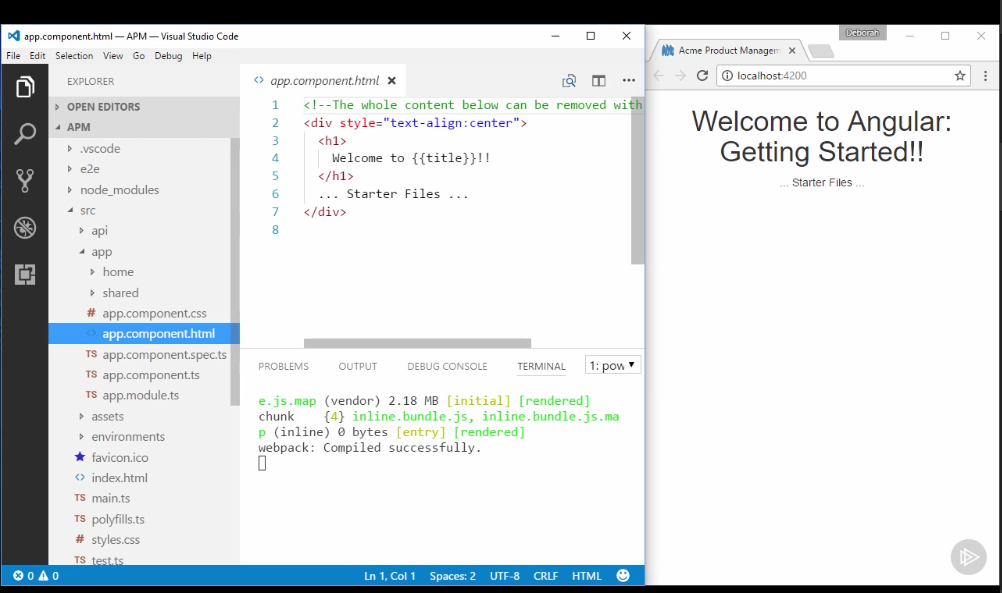This screenshot has height=593, width=1002.
Task: Bookmark localhost:4200 with the star icon
Action: coord(958,75)
